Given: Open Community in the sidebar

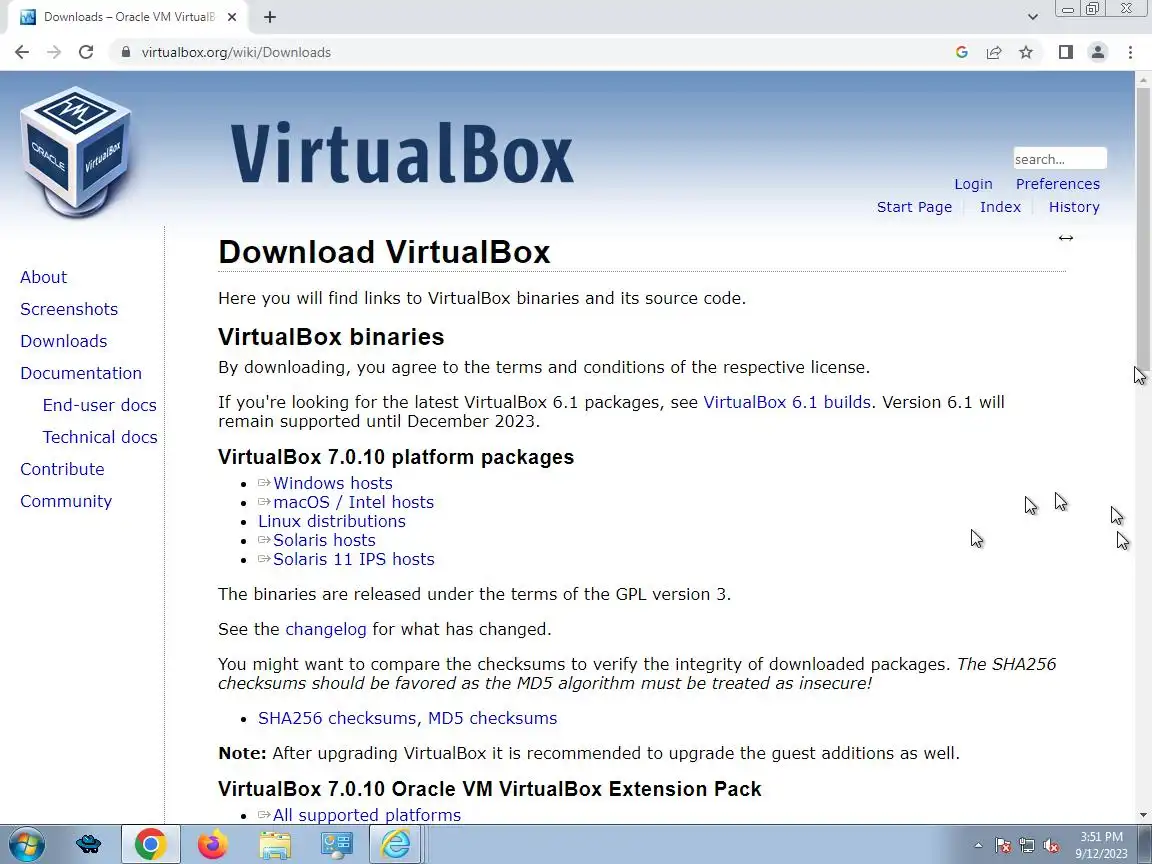Looking at the screenshot, I should [x=66, y=501].
